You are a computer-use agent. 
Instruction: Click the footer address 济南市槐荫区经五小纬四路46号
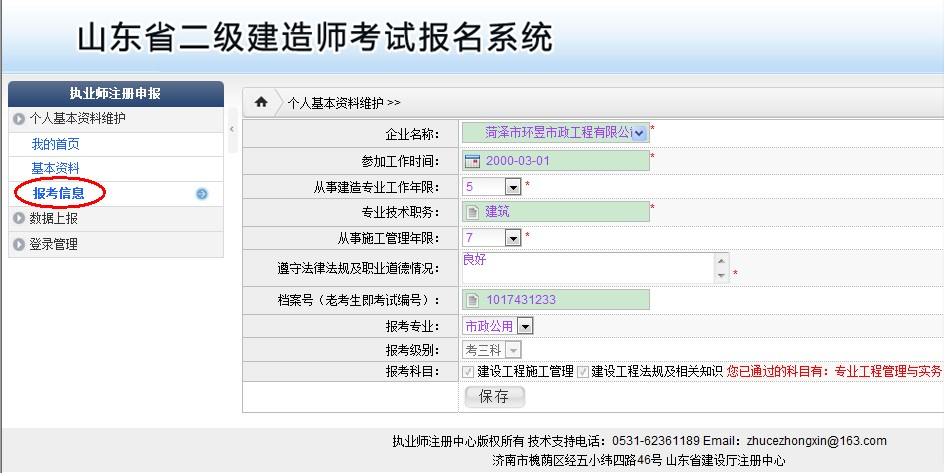(x=577, y=461)
